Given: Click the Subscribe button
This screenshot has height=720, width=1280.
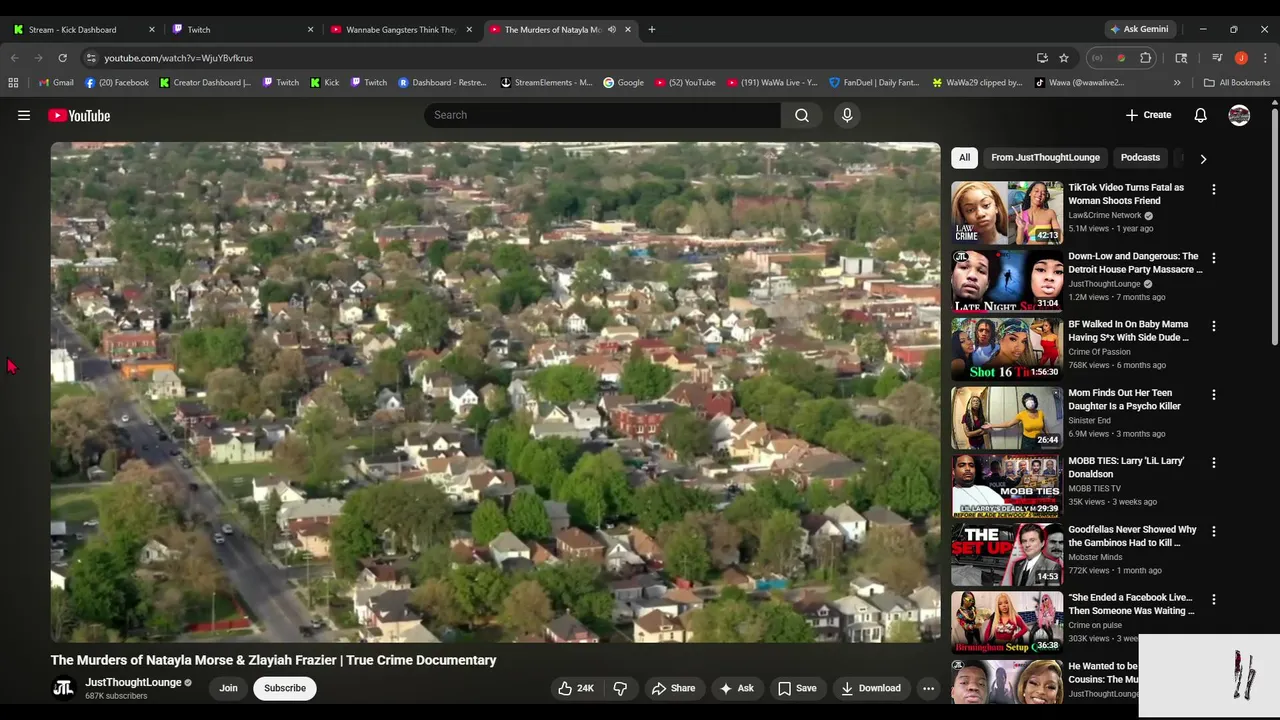Looking at the screenshot, I should pyautogui.click(x=285, y=688).
